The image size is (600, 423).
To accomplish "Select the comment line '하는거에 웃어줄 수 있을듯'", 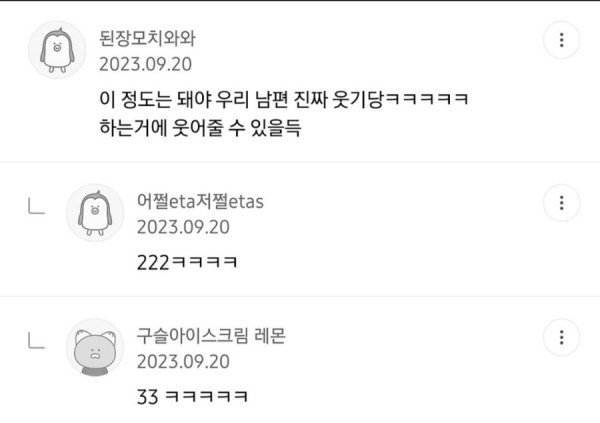I will [200, 127].
